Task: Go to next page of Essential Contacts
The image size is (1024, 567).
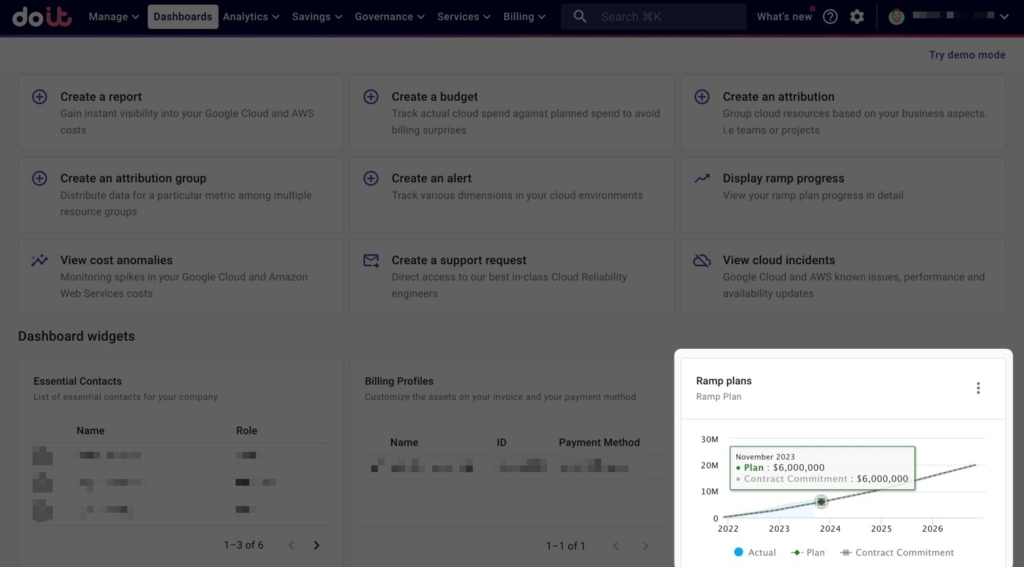Action: point(317,545)
